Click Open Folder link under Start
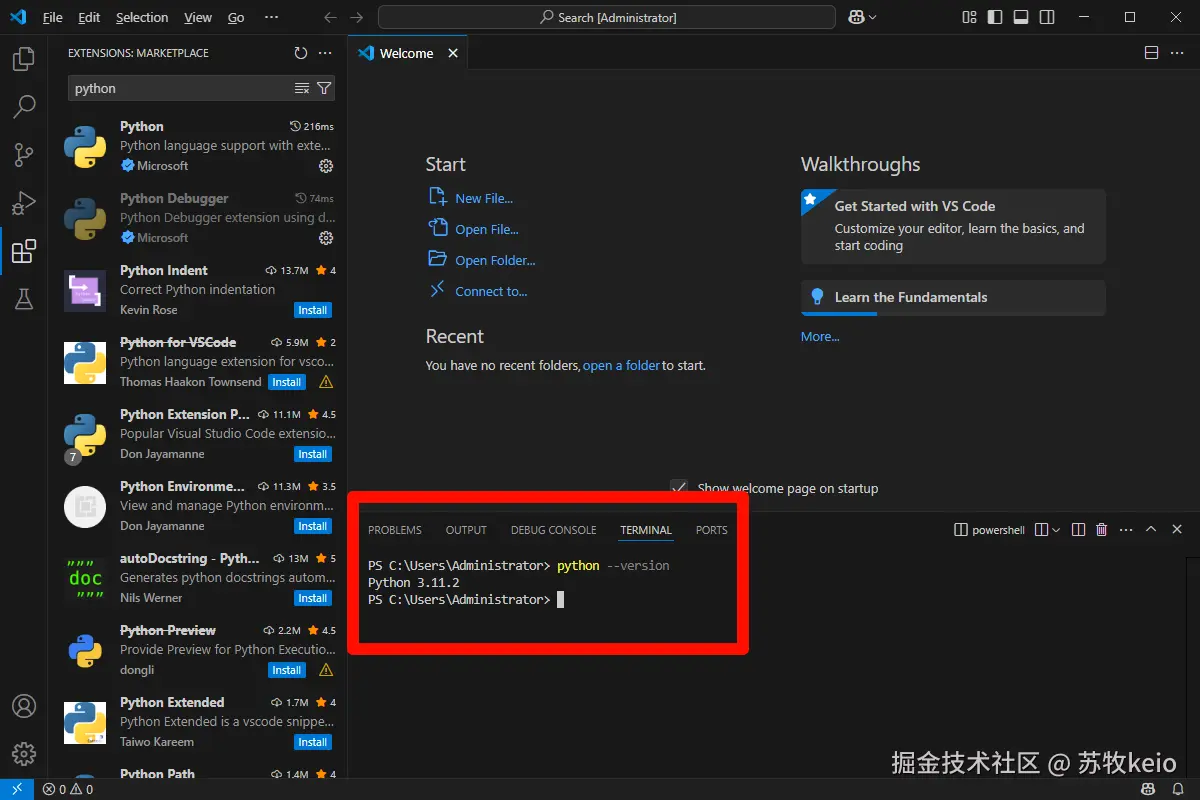The width and height of the screenshot is (1200, 800). [x=495, y=260]
